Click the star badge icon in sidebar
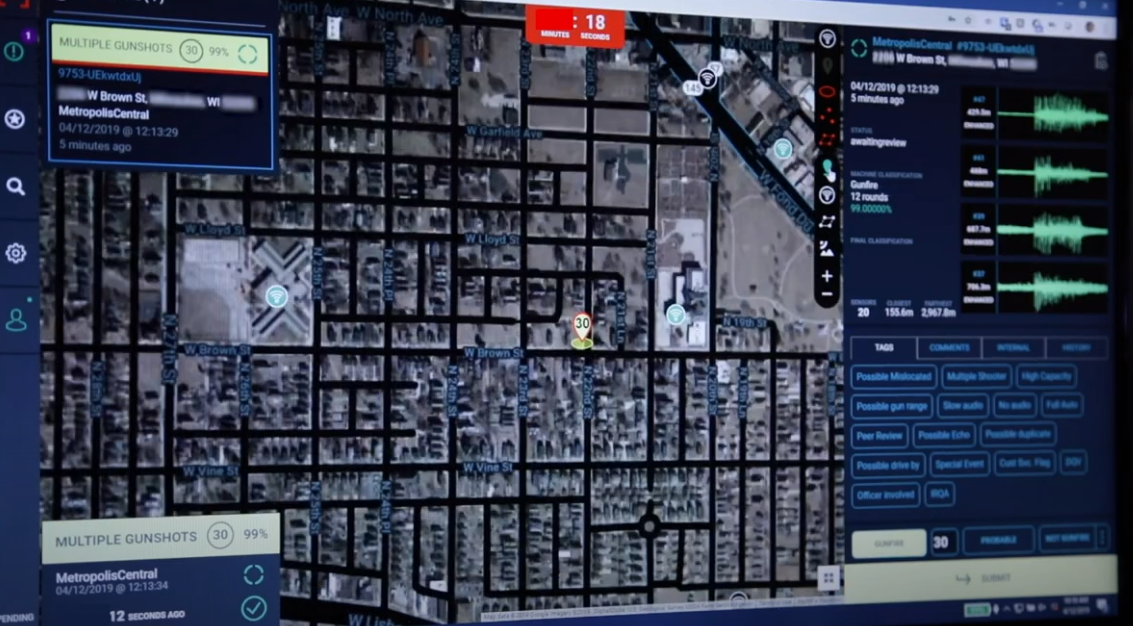 14,119
